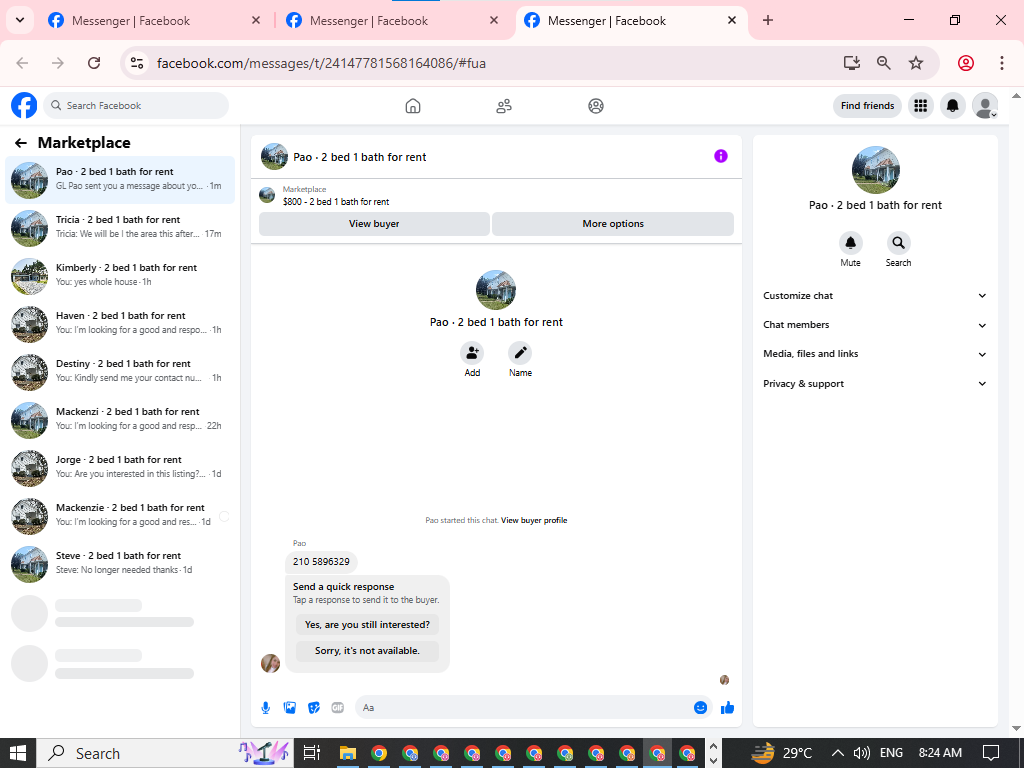1024x768 pixels.
Task: Open the Facebook menu grid icon
Action: (921, 105)
